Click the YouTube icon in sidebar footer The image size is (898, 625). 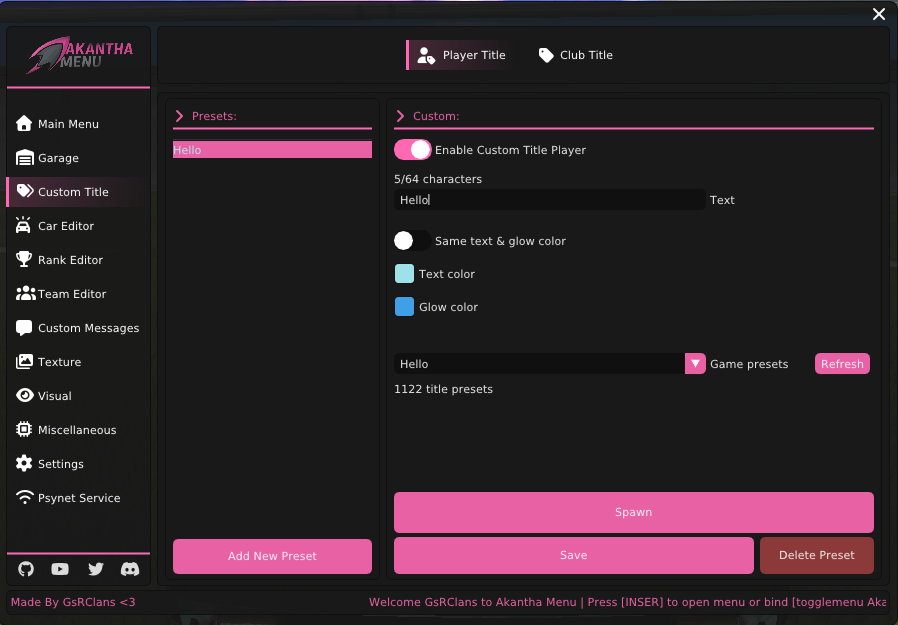60,569
